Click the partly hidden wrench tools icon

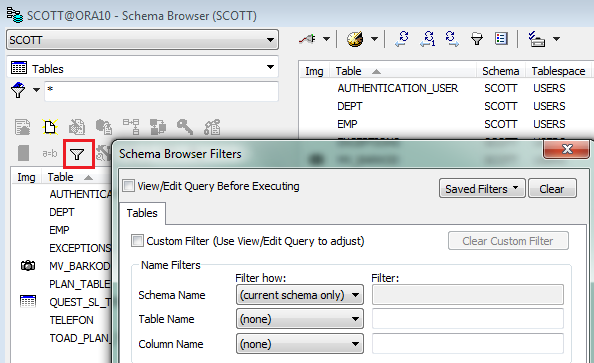pyautogui.click(x=103, y=153)
